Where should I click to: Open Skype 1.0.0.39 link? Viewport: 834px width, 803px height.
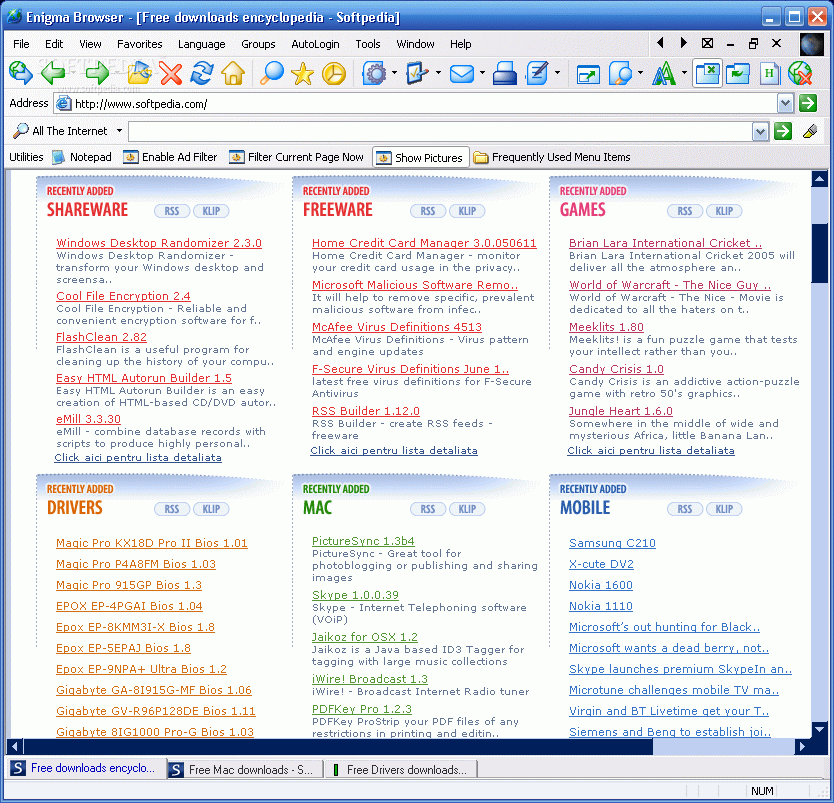pyautogui.click(x=355, y=595)
